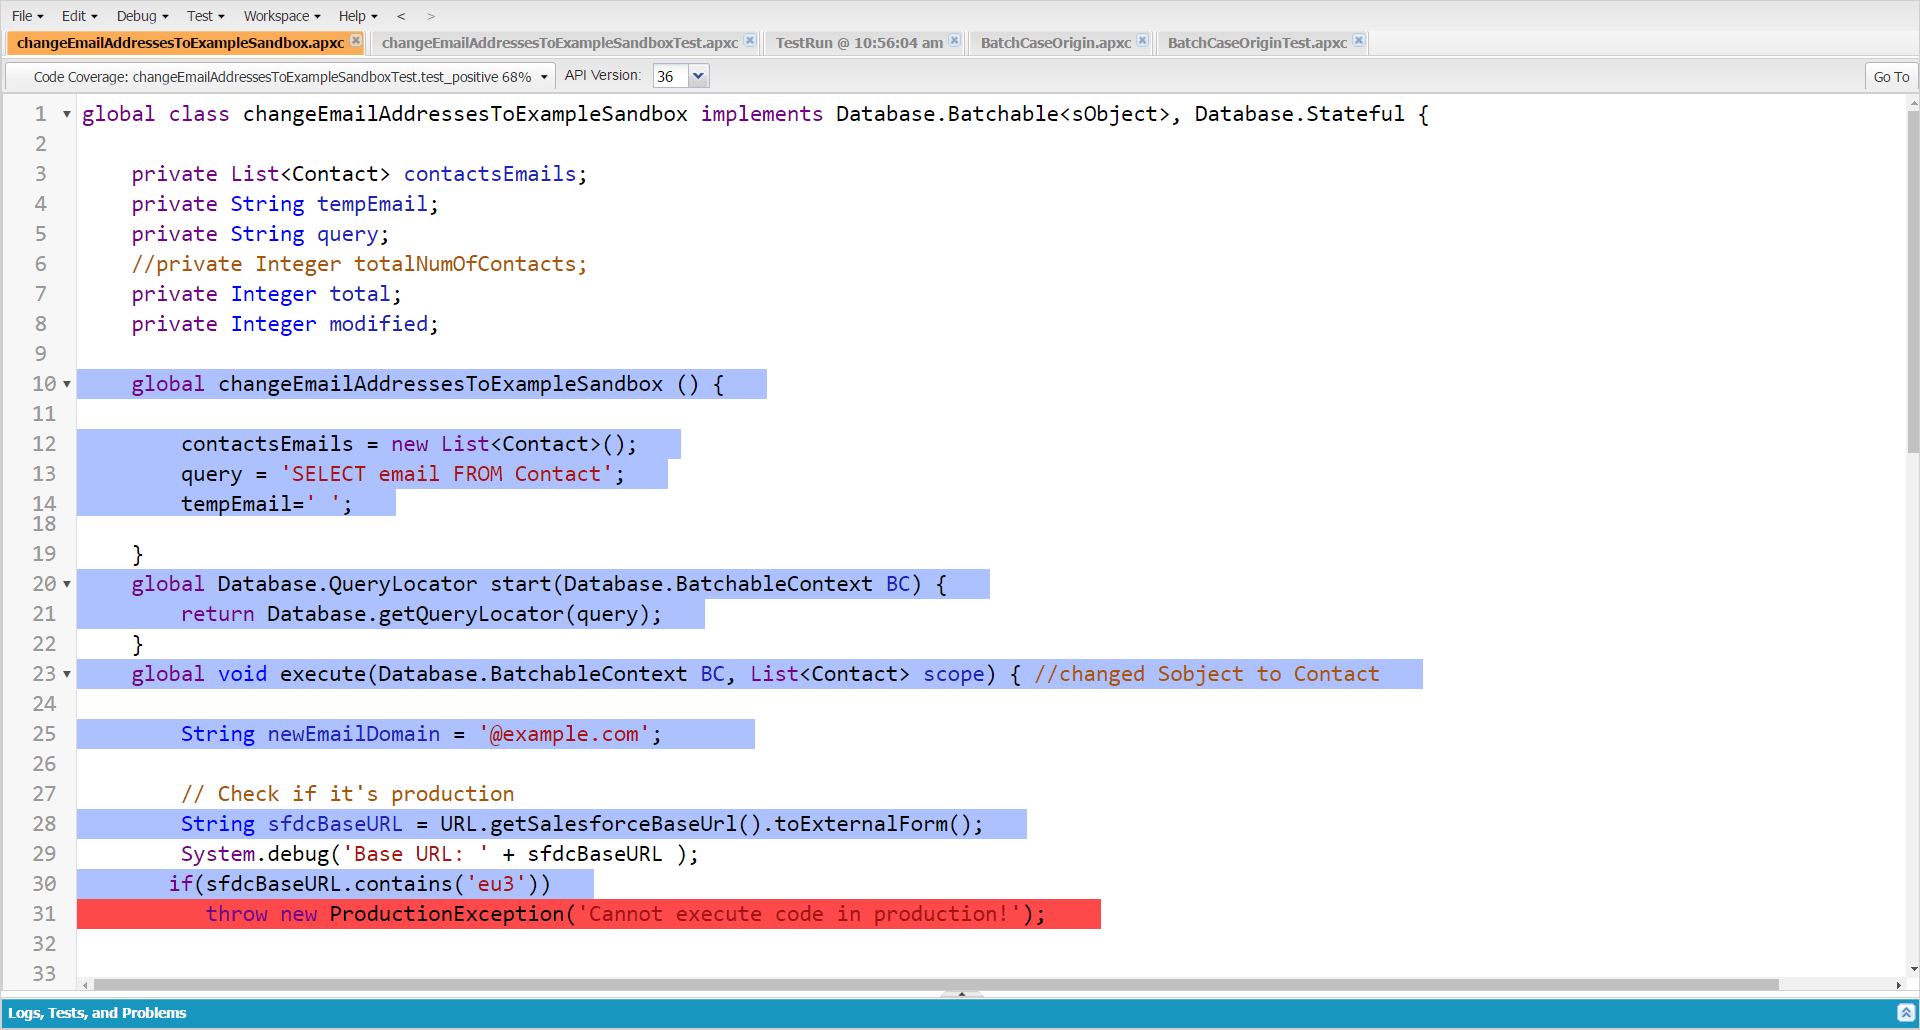Open the Logs, Tests, and Problems bar
This screenshot has width=1920, height=1030.
[97, 1013]
